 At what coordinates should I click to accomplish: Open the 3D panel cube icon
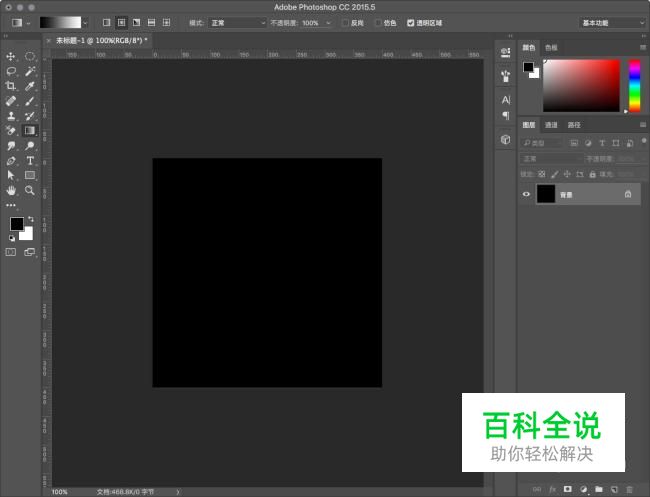point(505,140)
